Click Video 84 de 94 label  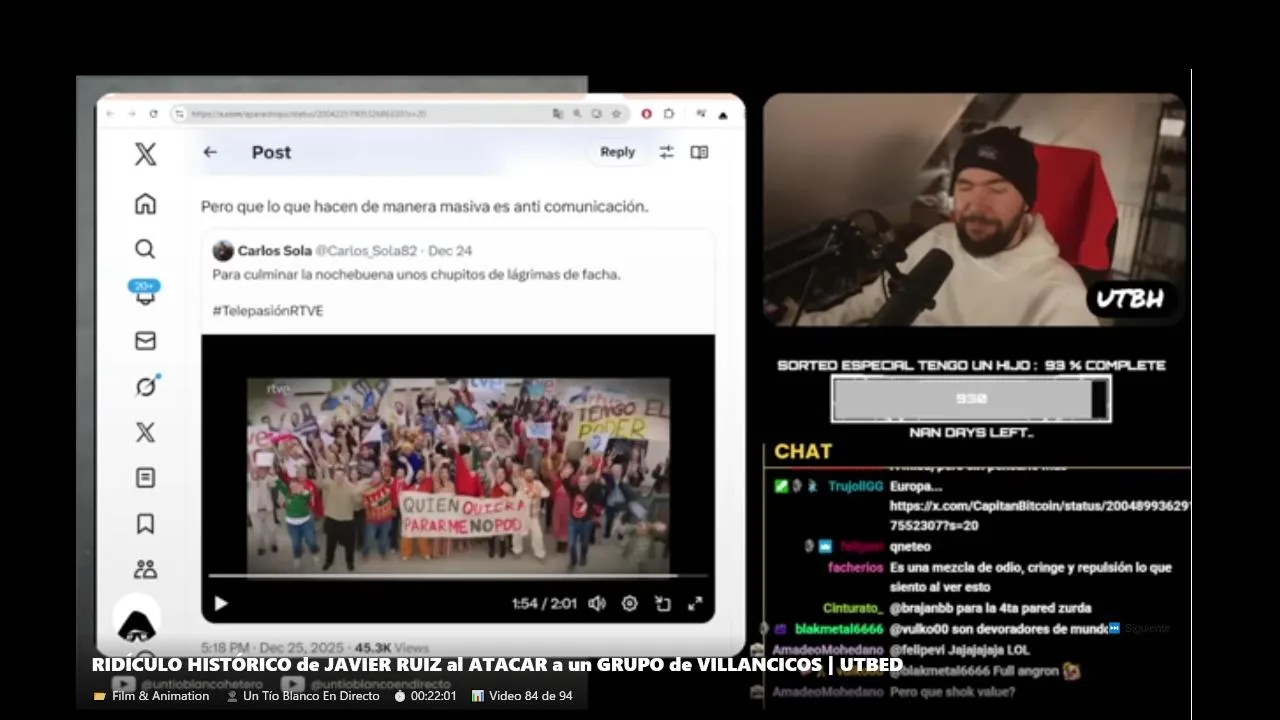point(522,696)
